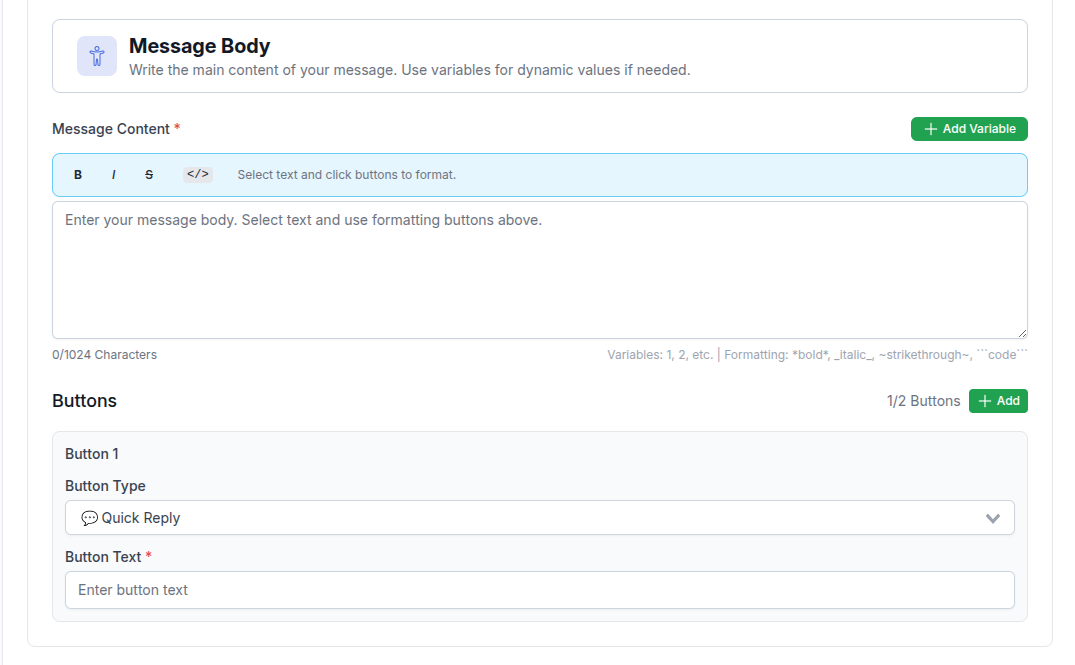Screen dimensions: 1075x665
Task: Click the '1/2 Buttons' count text
Action: pos(923,401)
